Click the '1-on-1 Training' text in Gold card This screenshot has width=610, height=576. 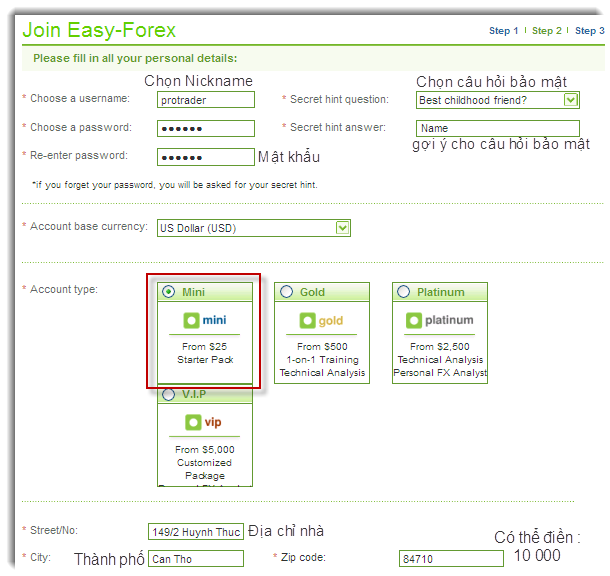click(323, 360)
